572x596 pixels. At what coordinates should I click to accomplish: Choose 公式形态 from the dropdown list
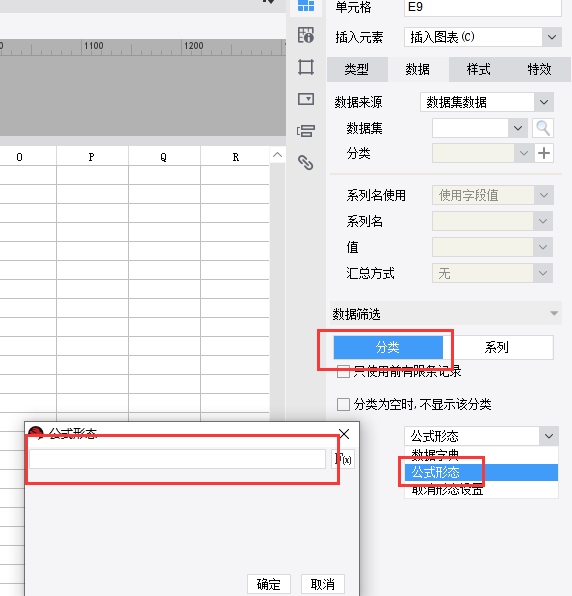click(481, 472)
